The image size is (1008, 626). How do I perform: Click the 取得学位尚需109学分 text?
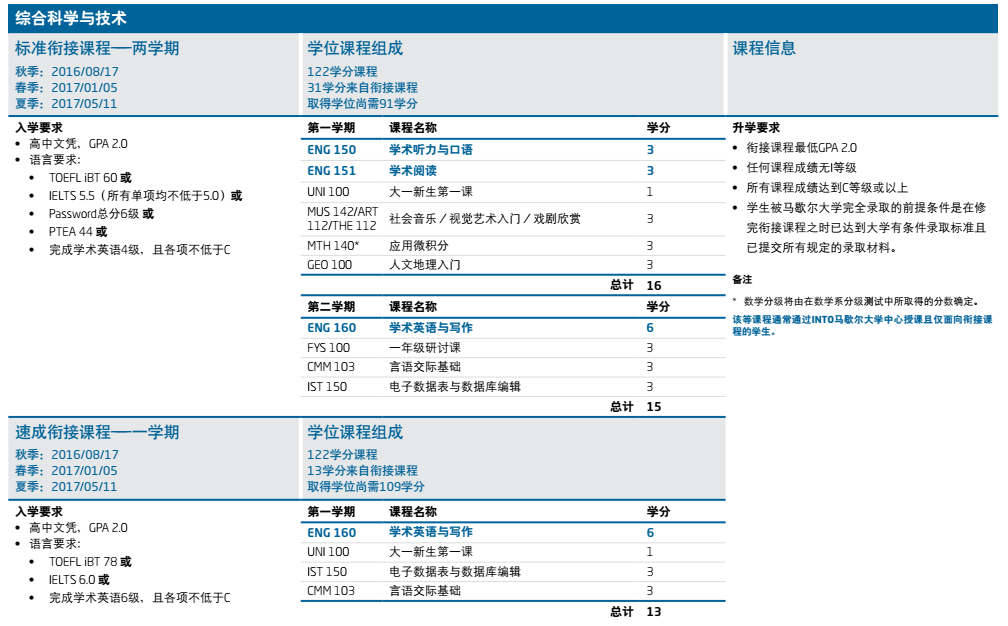(x=365, y=487)
